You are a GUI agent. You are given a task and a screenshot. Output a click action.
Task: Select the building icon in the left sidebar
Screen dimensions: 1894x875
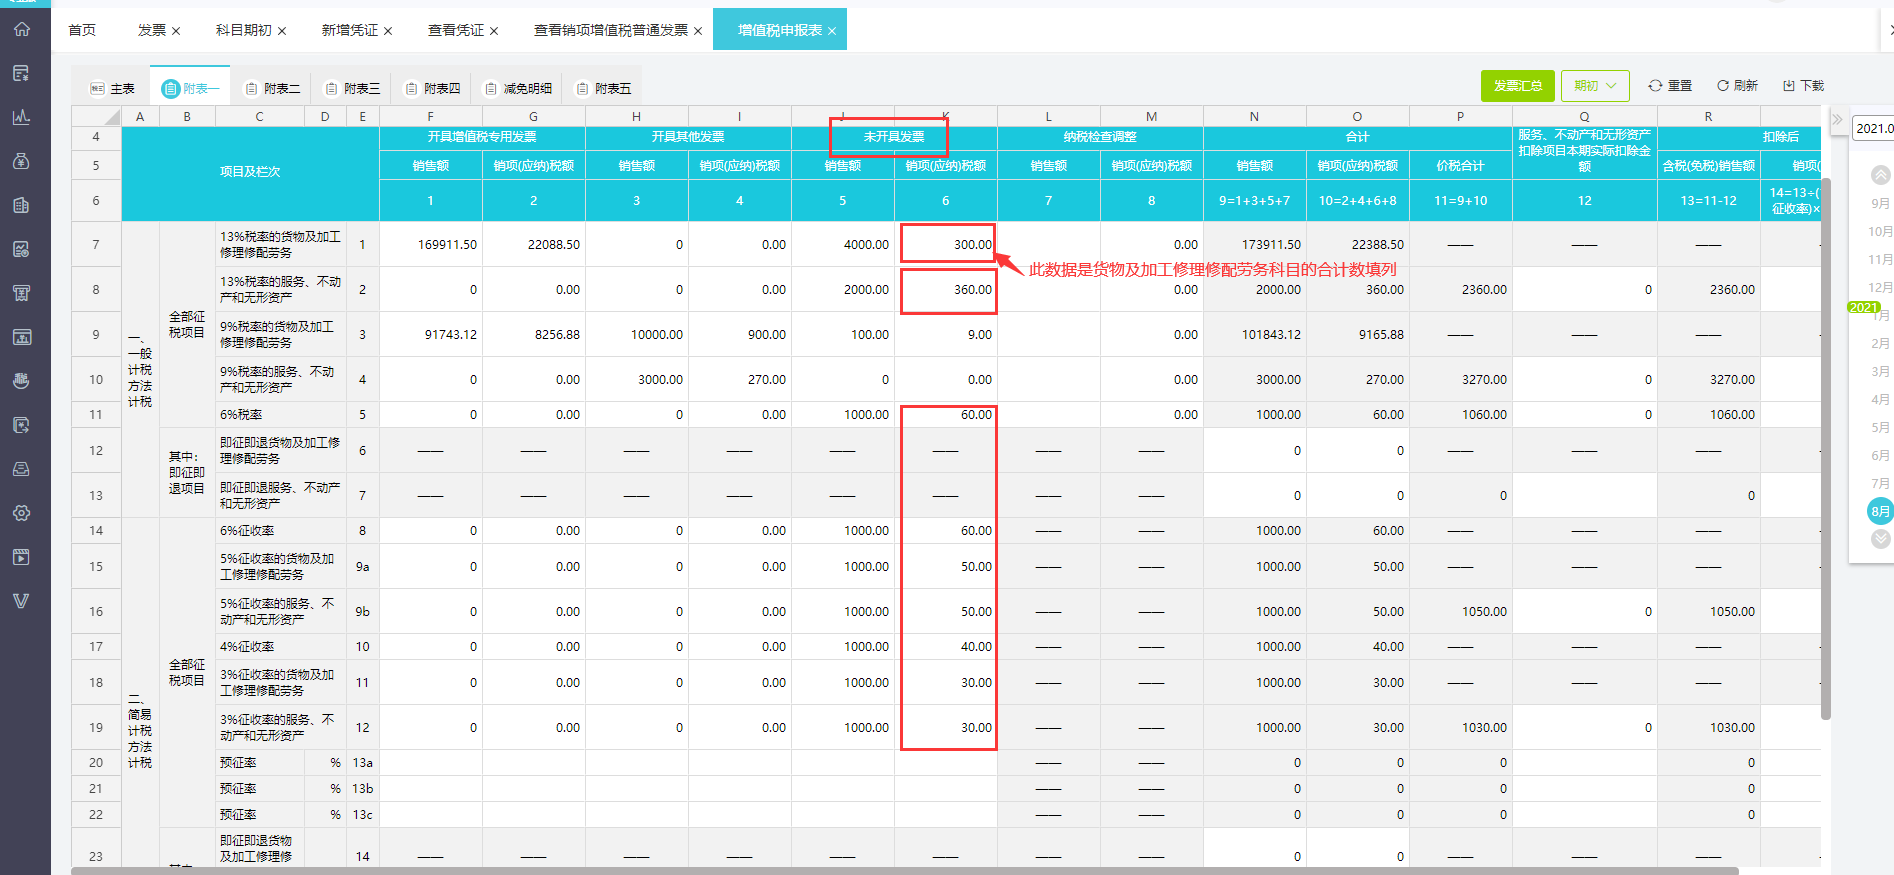[x=22, y=205]
